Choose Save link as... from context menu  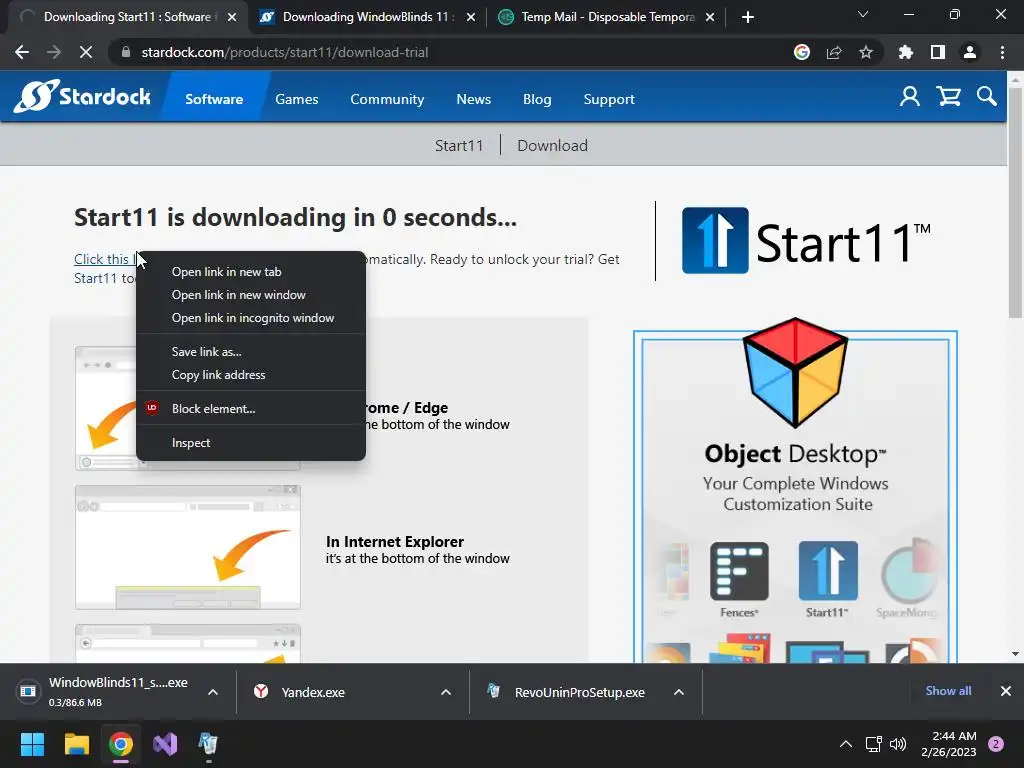click(251, 352)
